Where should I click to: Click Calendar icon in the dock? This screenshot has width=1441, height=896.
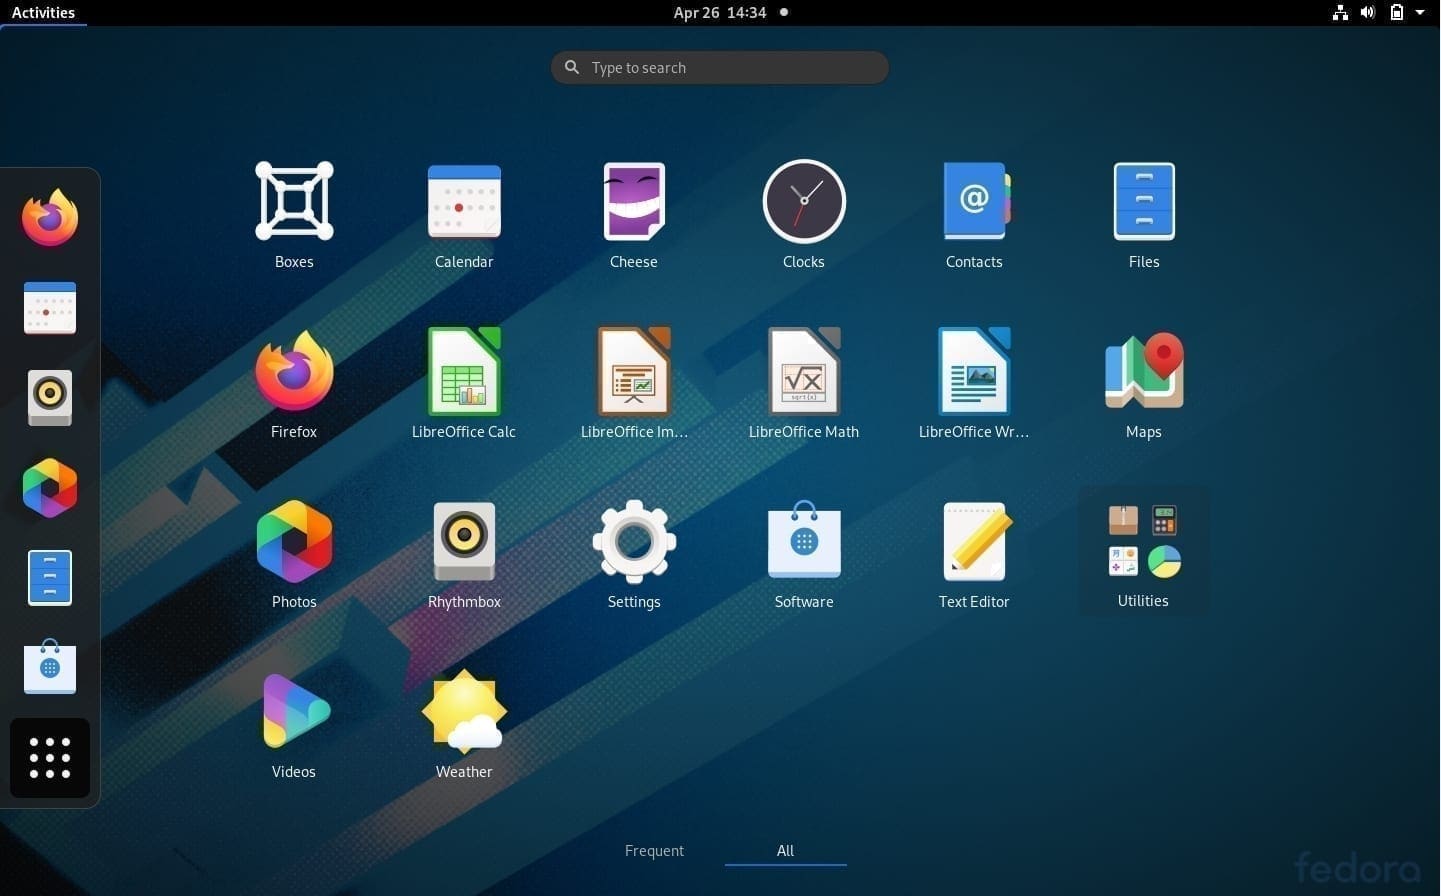(x=50, y=308)
